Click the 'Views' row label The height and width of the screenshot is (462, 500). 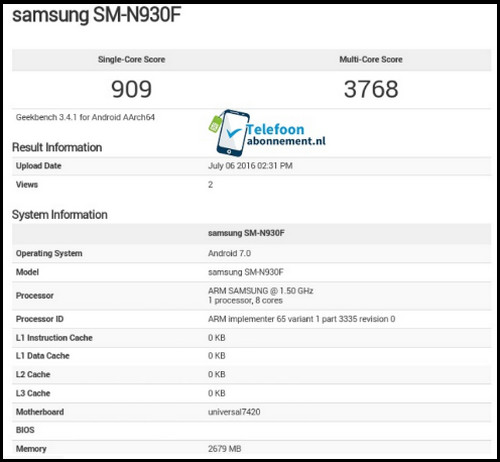27,185
